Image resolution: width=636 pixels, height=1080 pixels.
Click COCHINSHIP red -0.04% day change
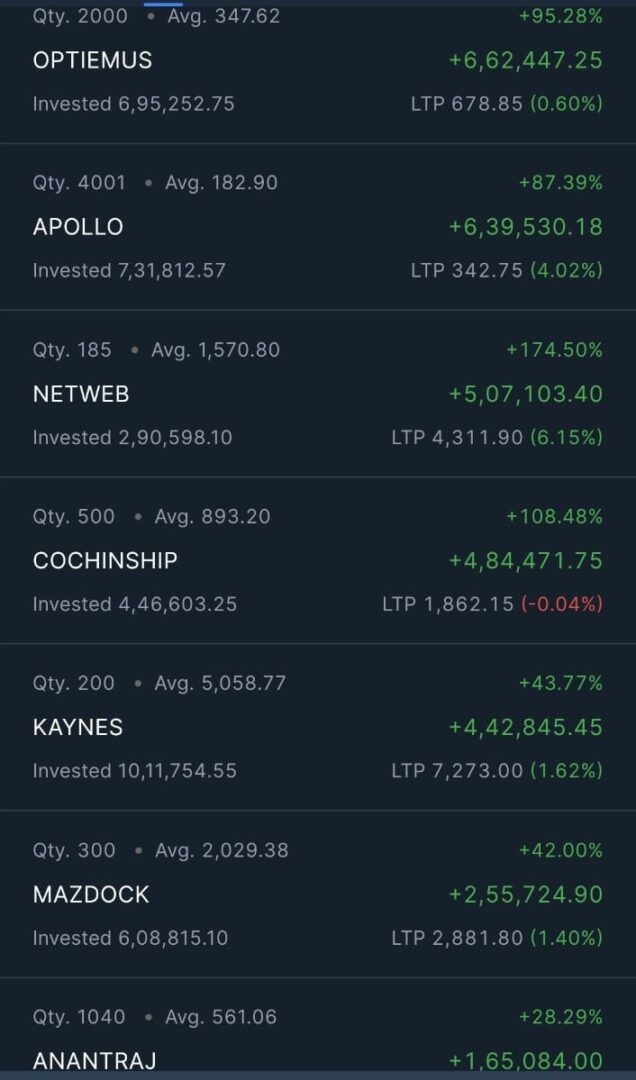tap(562, 604)
